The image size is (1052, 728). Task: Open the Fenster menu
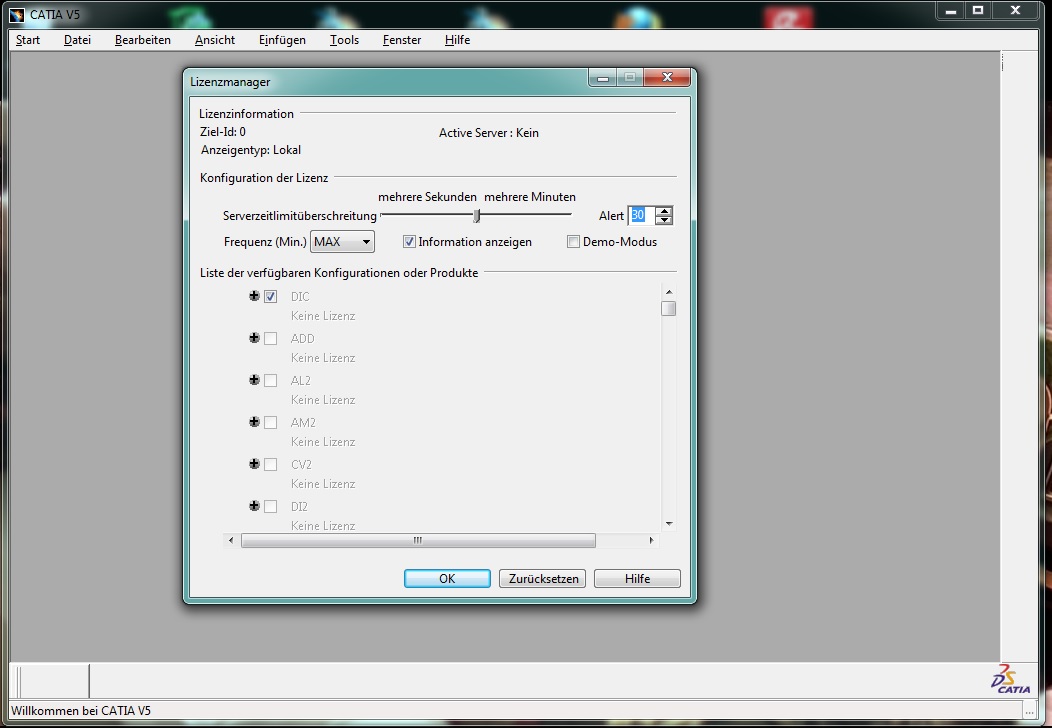click(402, 40)
